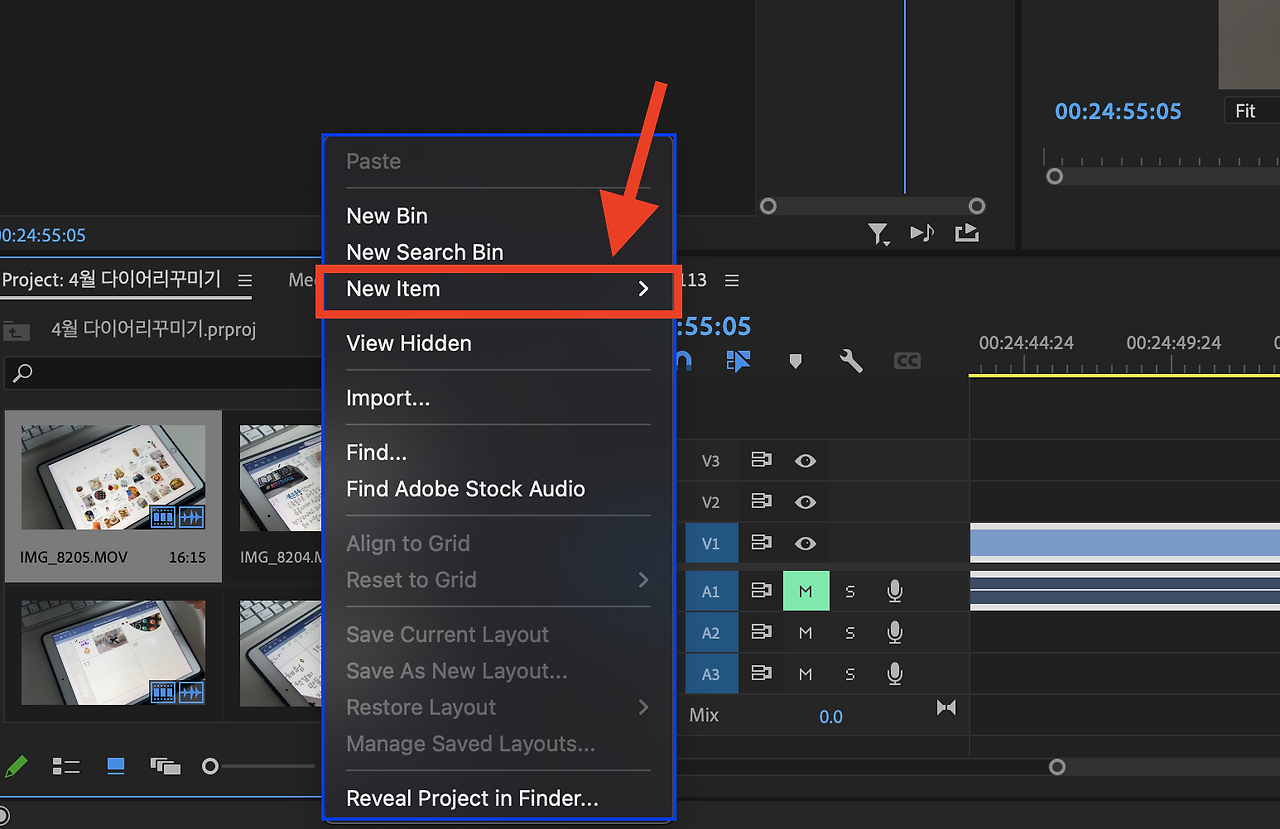Select Find Adobe Stock Audio
Viewport: 1280px width, 829px height.
click(466, 489)
